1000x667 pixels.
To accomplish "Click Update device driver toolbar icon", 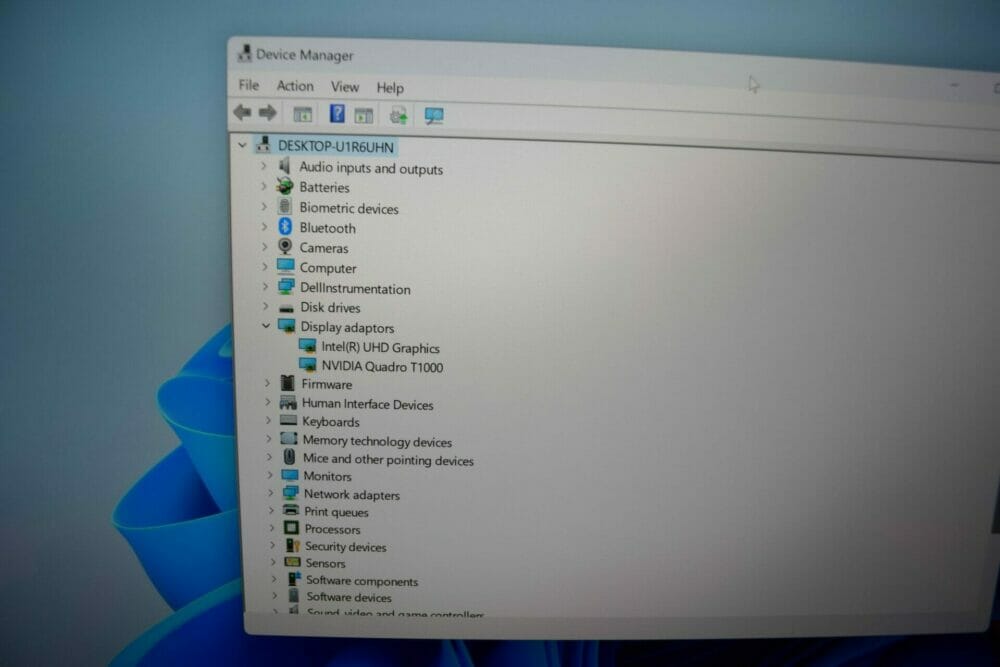I will (399, 115).
